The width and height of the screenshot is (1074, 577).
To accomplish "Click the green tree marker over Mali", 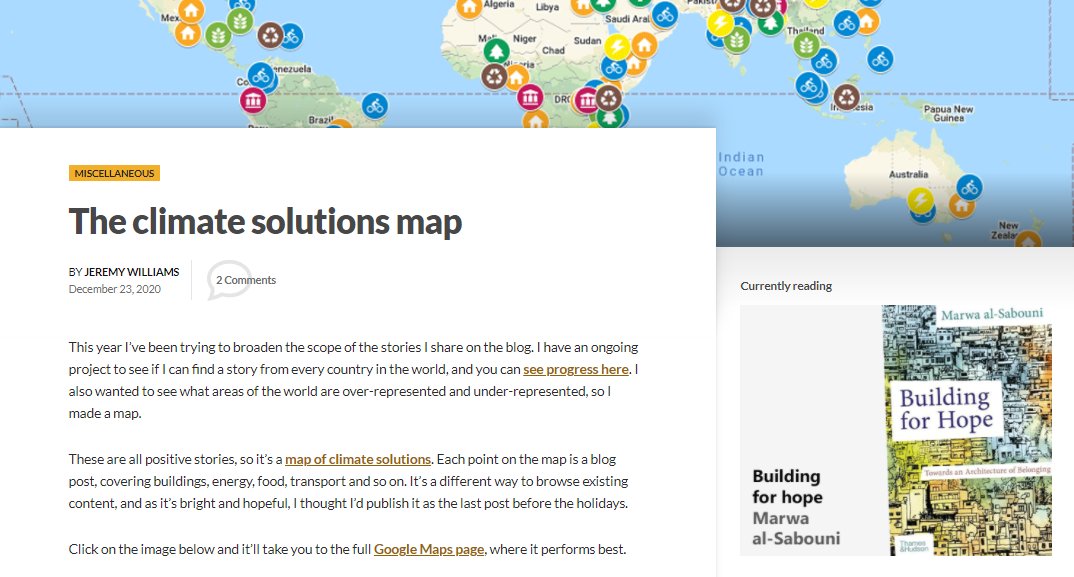I will coord(496,51).
